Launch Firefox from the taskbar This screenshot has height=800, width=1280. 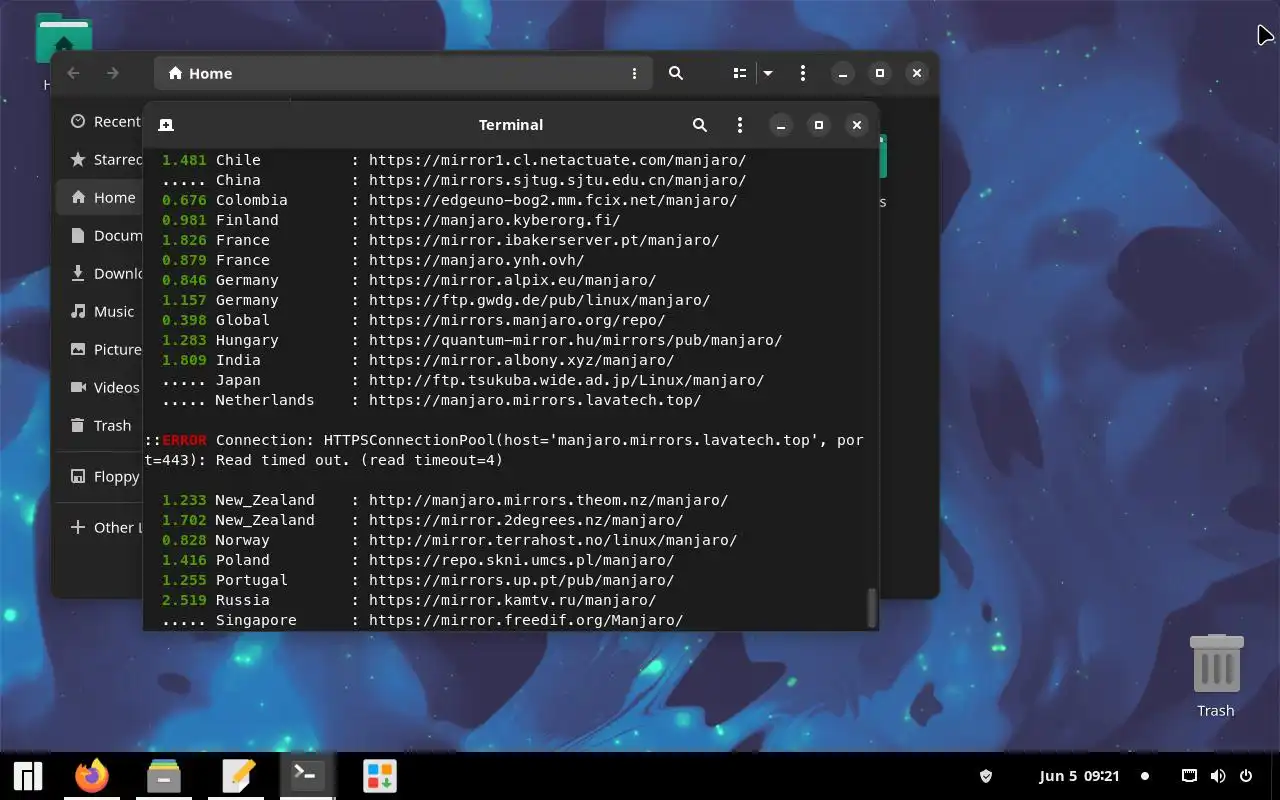(92, 776)
